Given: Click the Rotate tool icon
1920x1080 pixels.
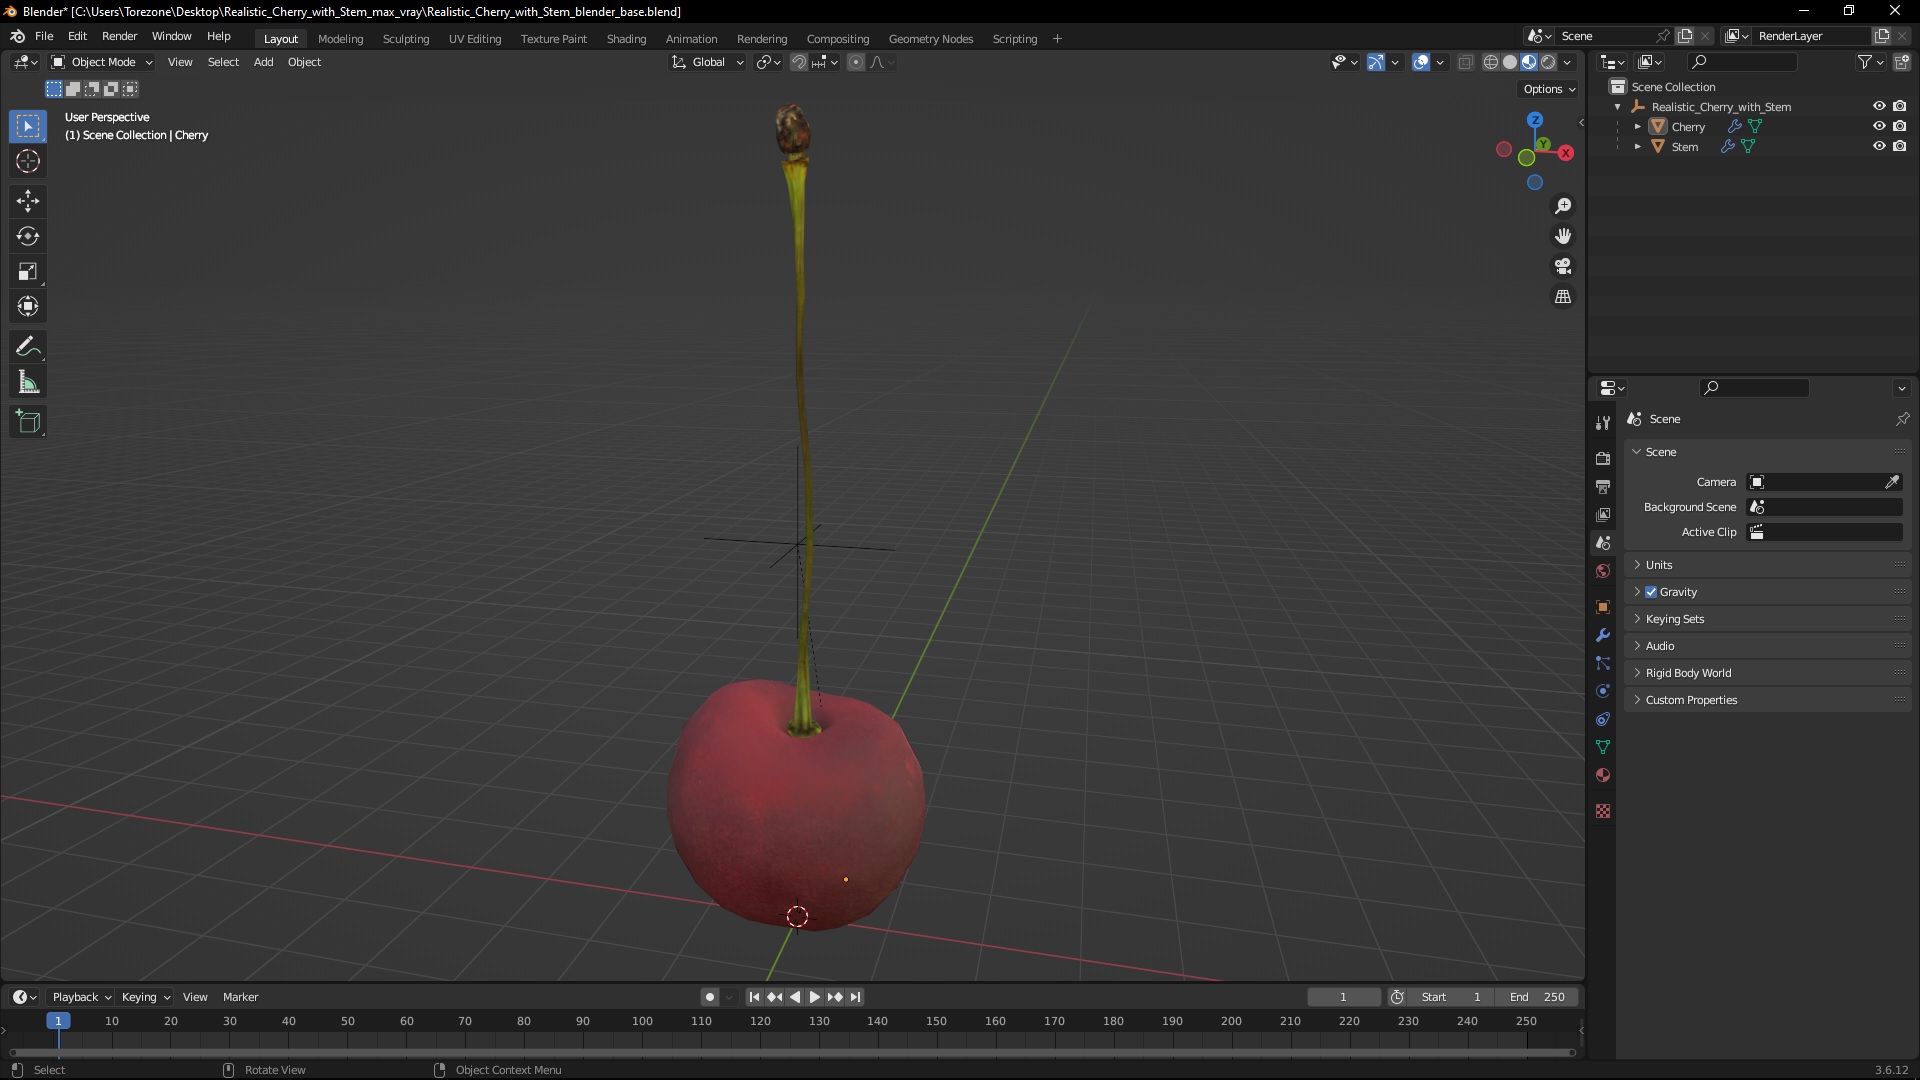Looking at the screenshot, I should [x=29, y=235].
